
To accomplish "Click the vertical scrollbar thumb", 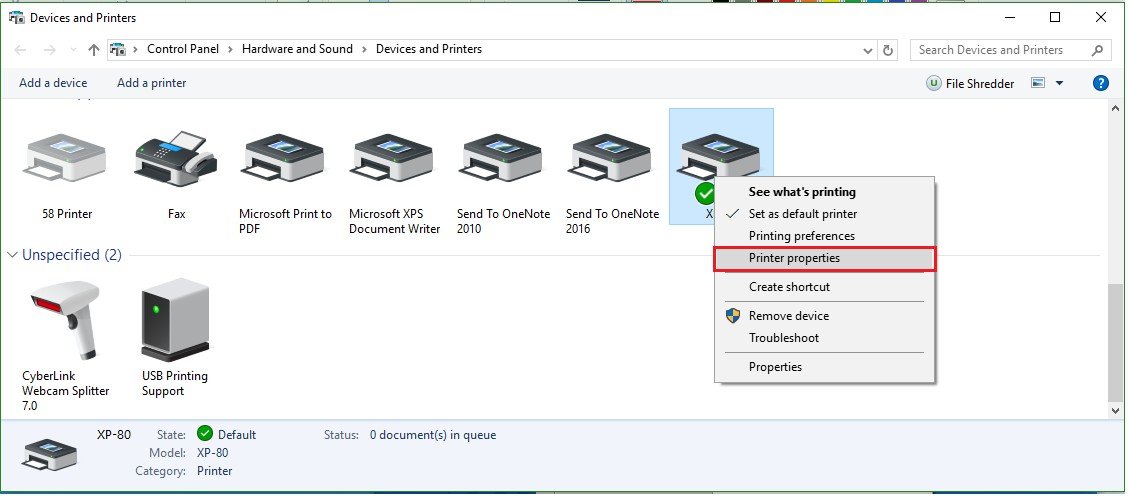I will coord(1116,340).
